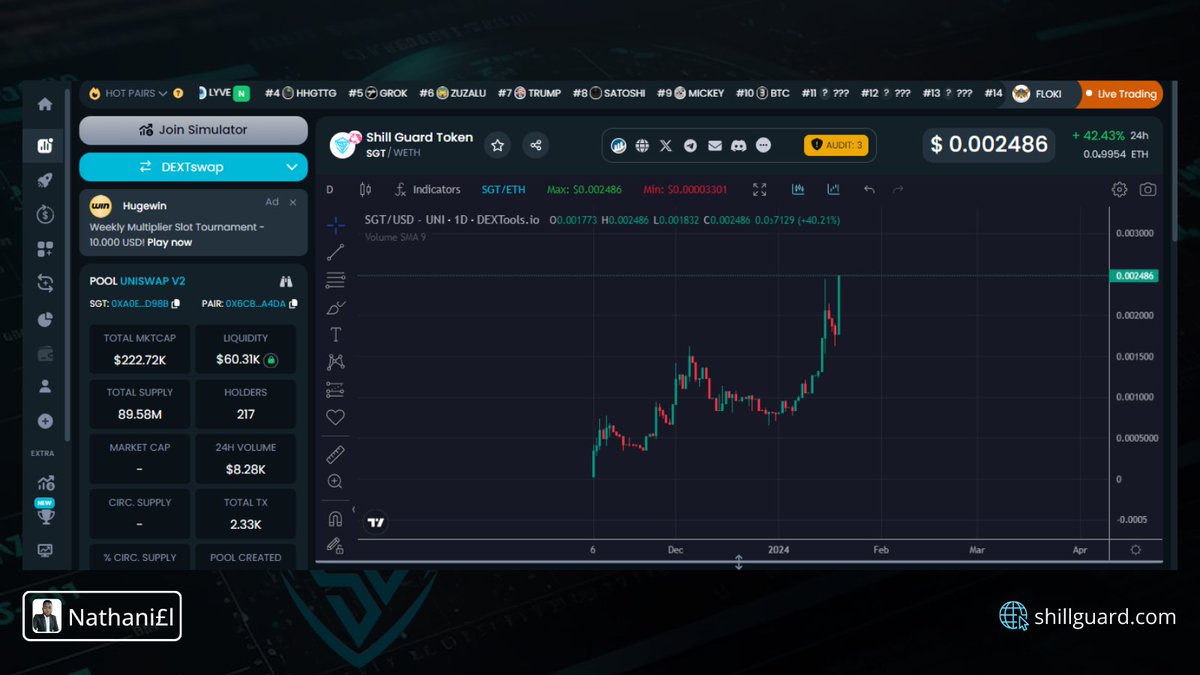Screen dimensions: 1200x675
Task: Select hot pair #9 MICKEY
Action: coord(690,94)
